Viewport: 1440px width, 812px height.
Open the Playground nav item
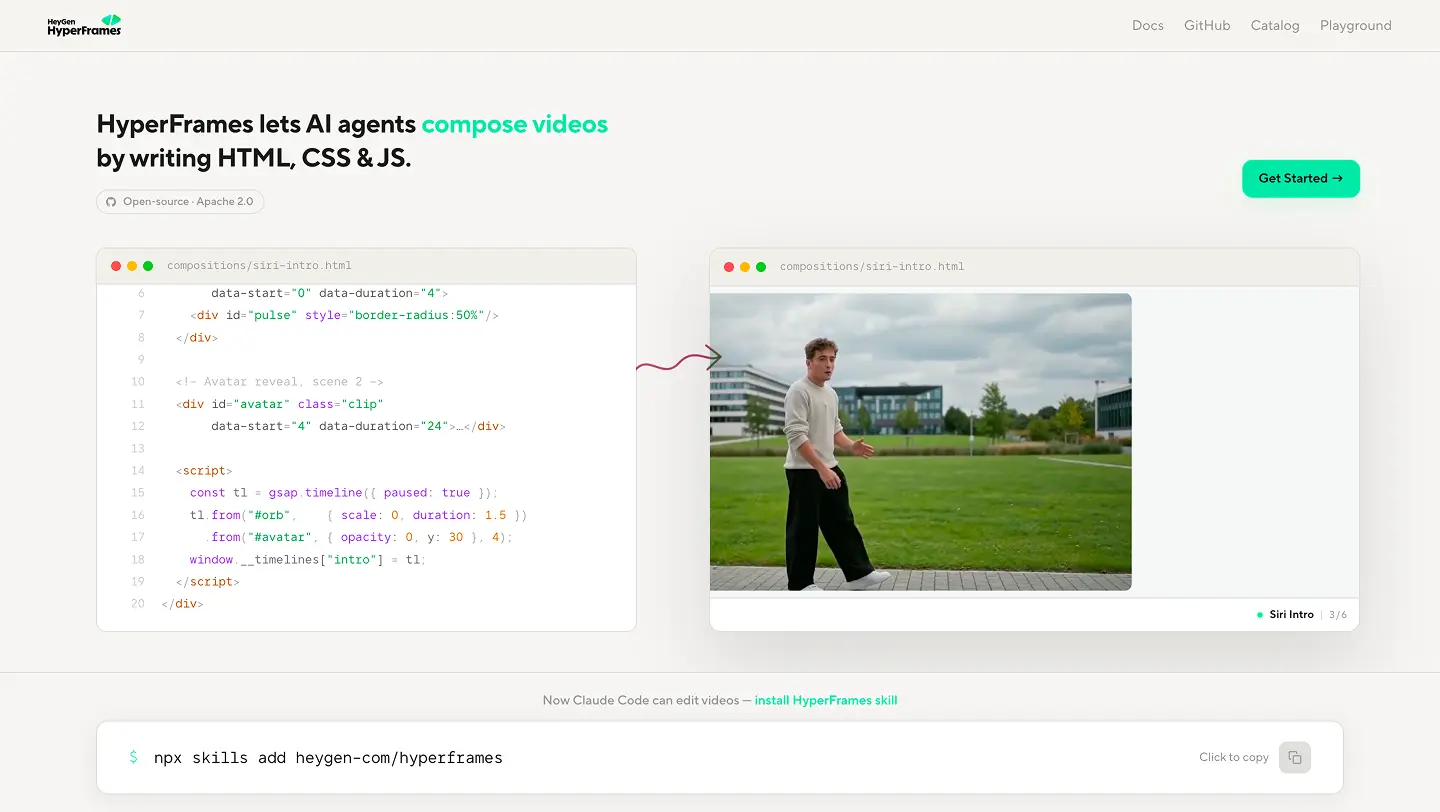[x=1356, y=25]
